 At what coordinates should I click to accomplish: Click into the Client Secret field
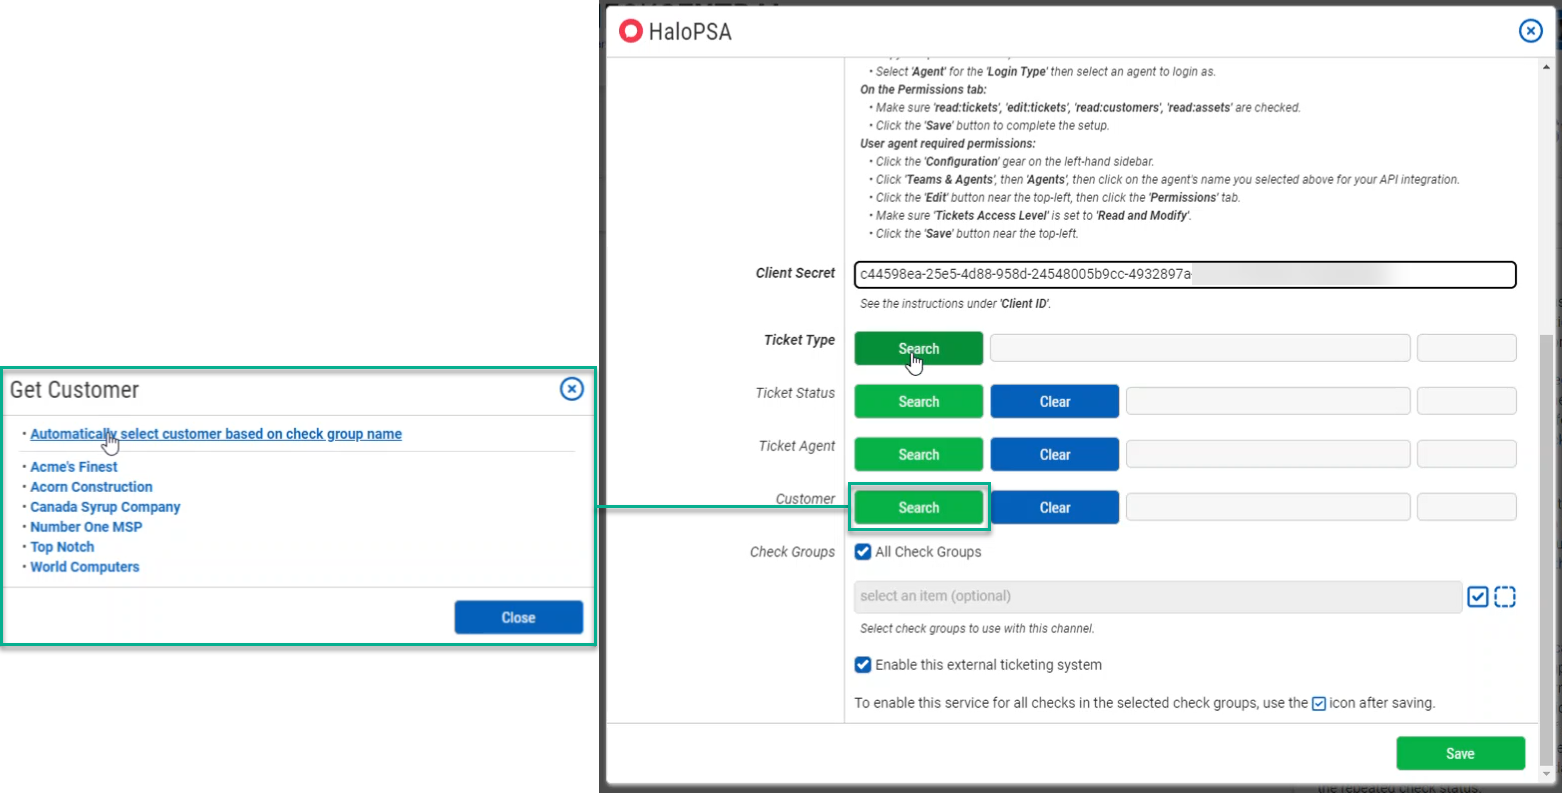(1185, 274)
